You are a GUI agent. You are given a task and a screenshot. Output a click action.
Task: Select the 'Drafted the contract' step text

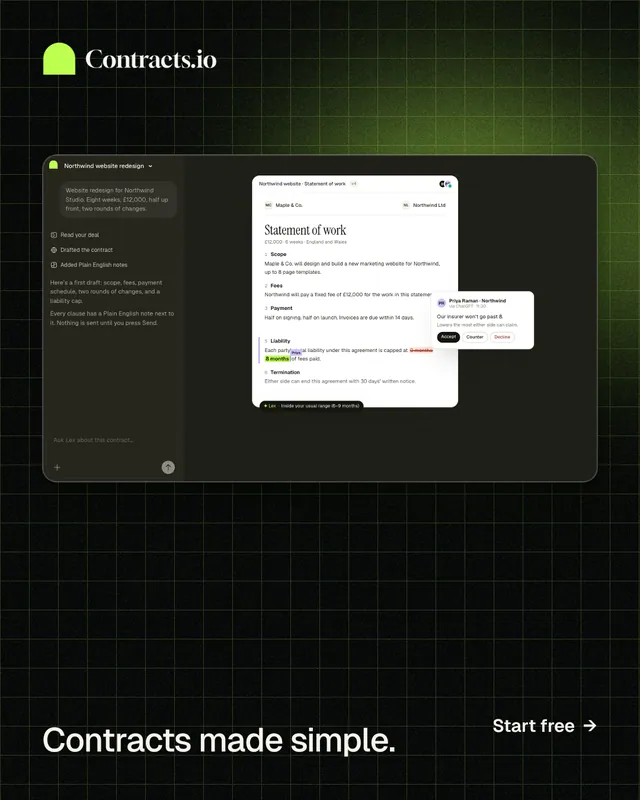click(x=86, y=250)
